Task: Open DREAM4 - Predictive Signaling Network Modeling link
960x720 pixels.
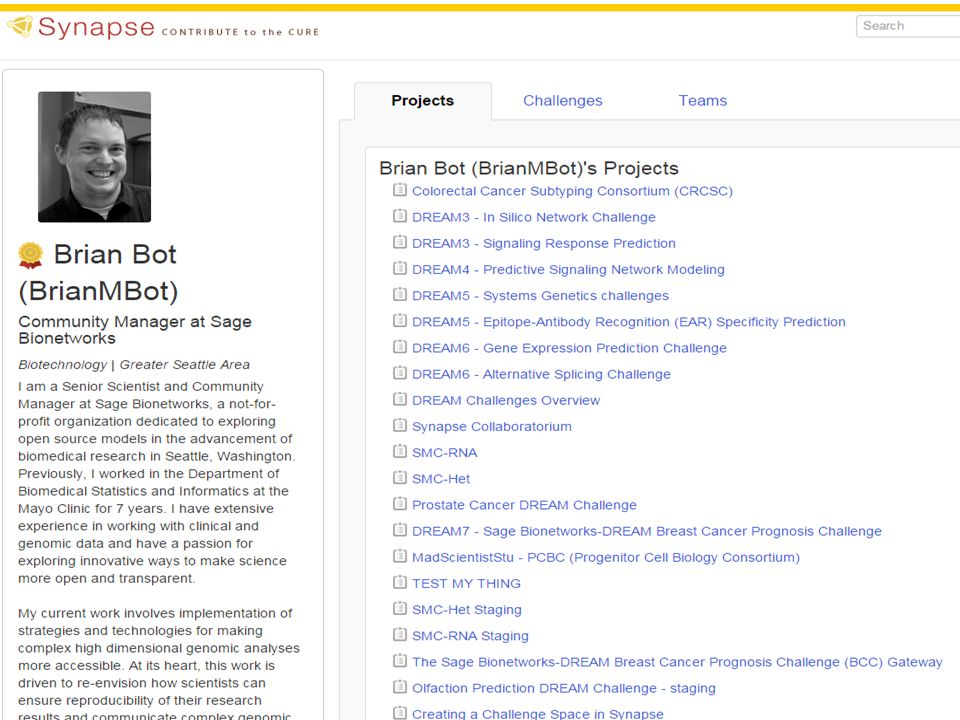Action: click(568, 269)
